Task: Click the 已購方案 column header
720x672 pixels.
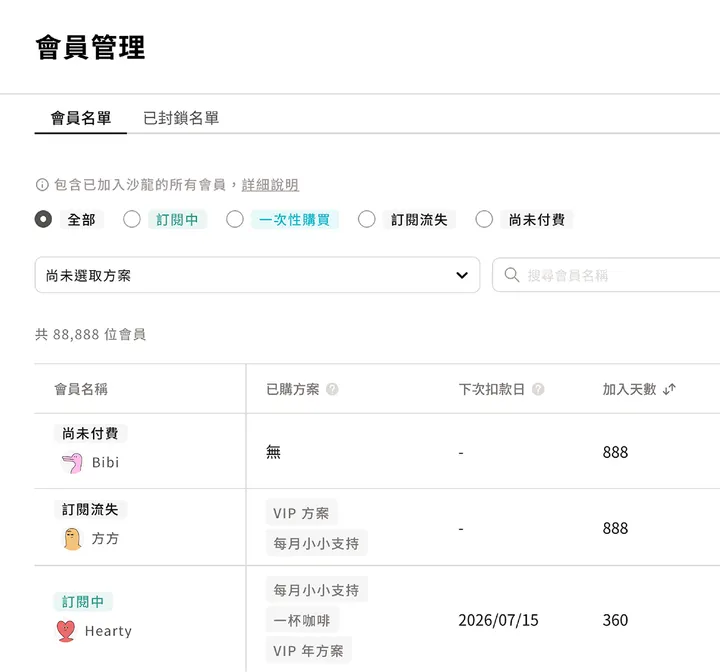Action: coord(292,389)
